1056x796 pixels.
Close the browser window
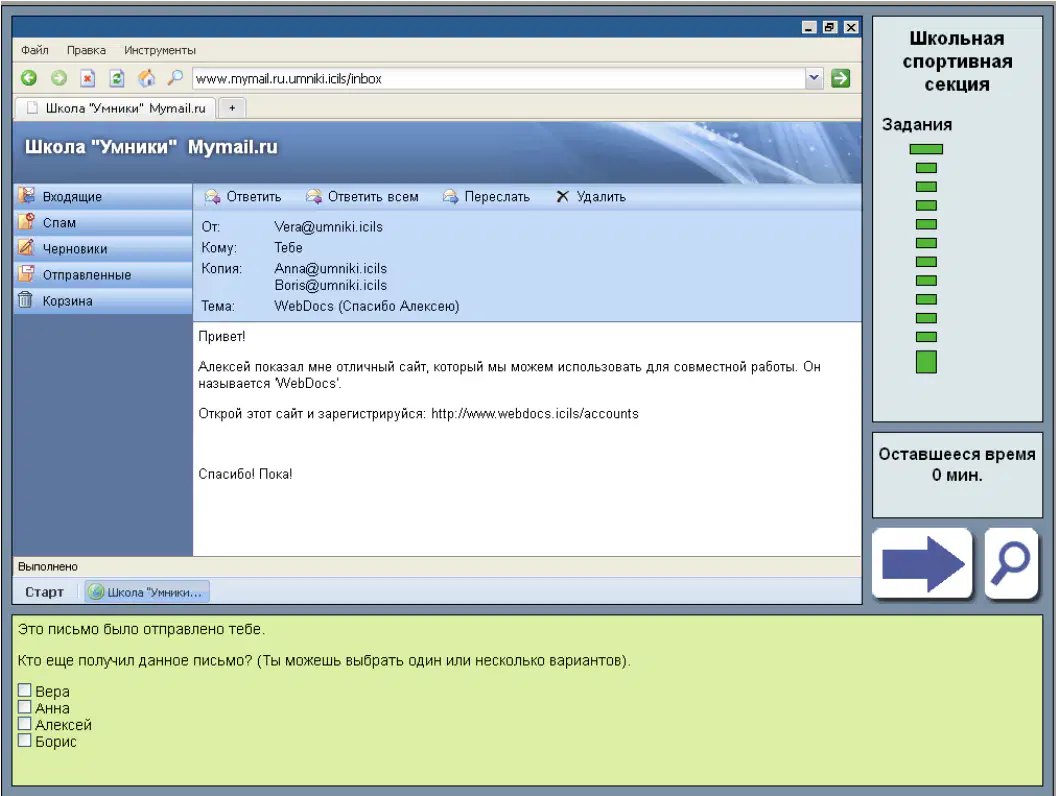pyautogui.click(x=851, y=27)
